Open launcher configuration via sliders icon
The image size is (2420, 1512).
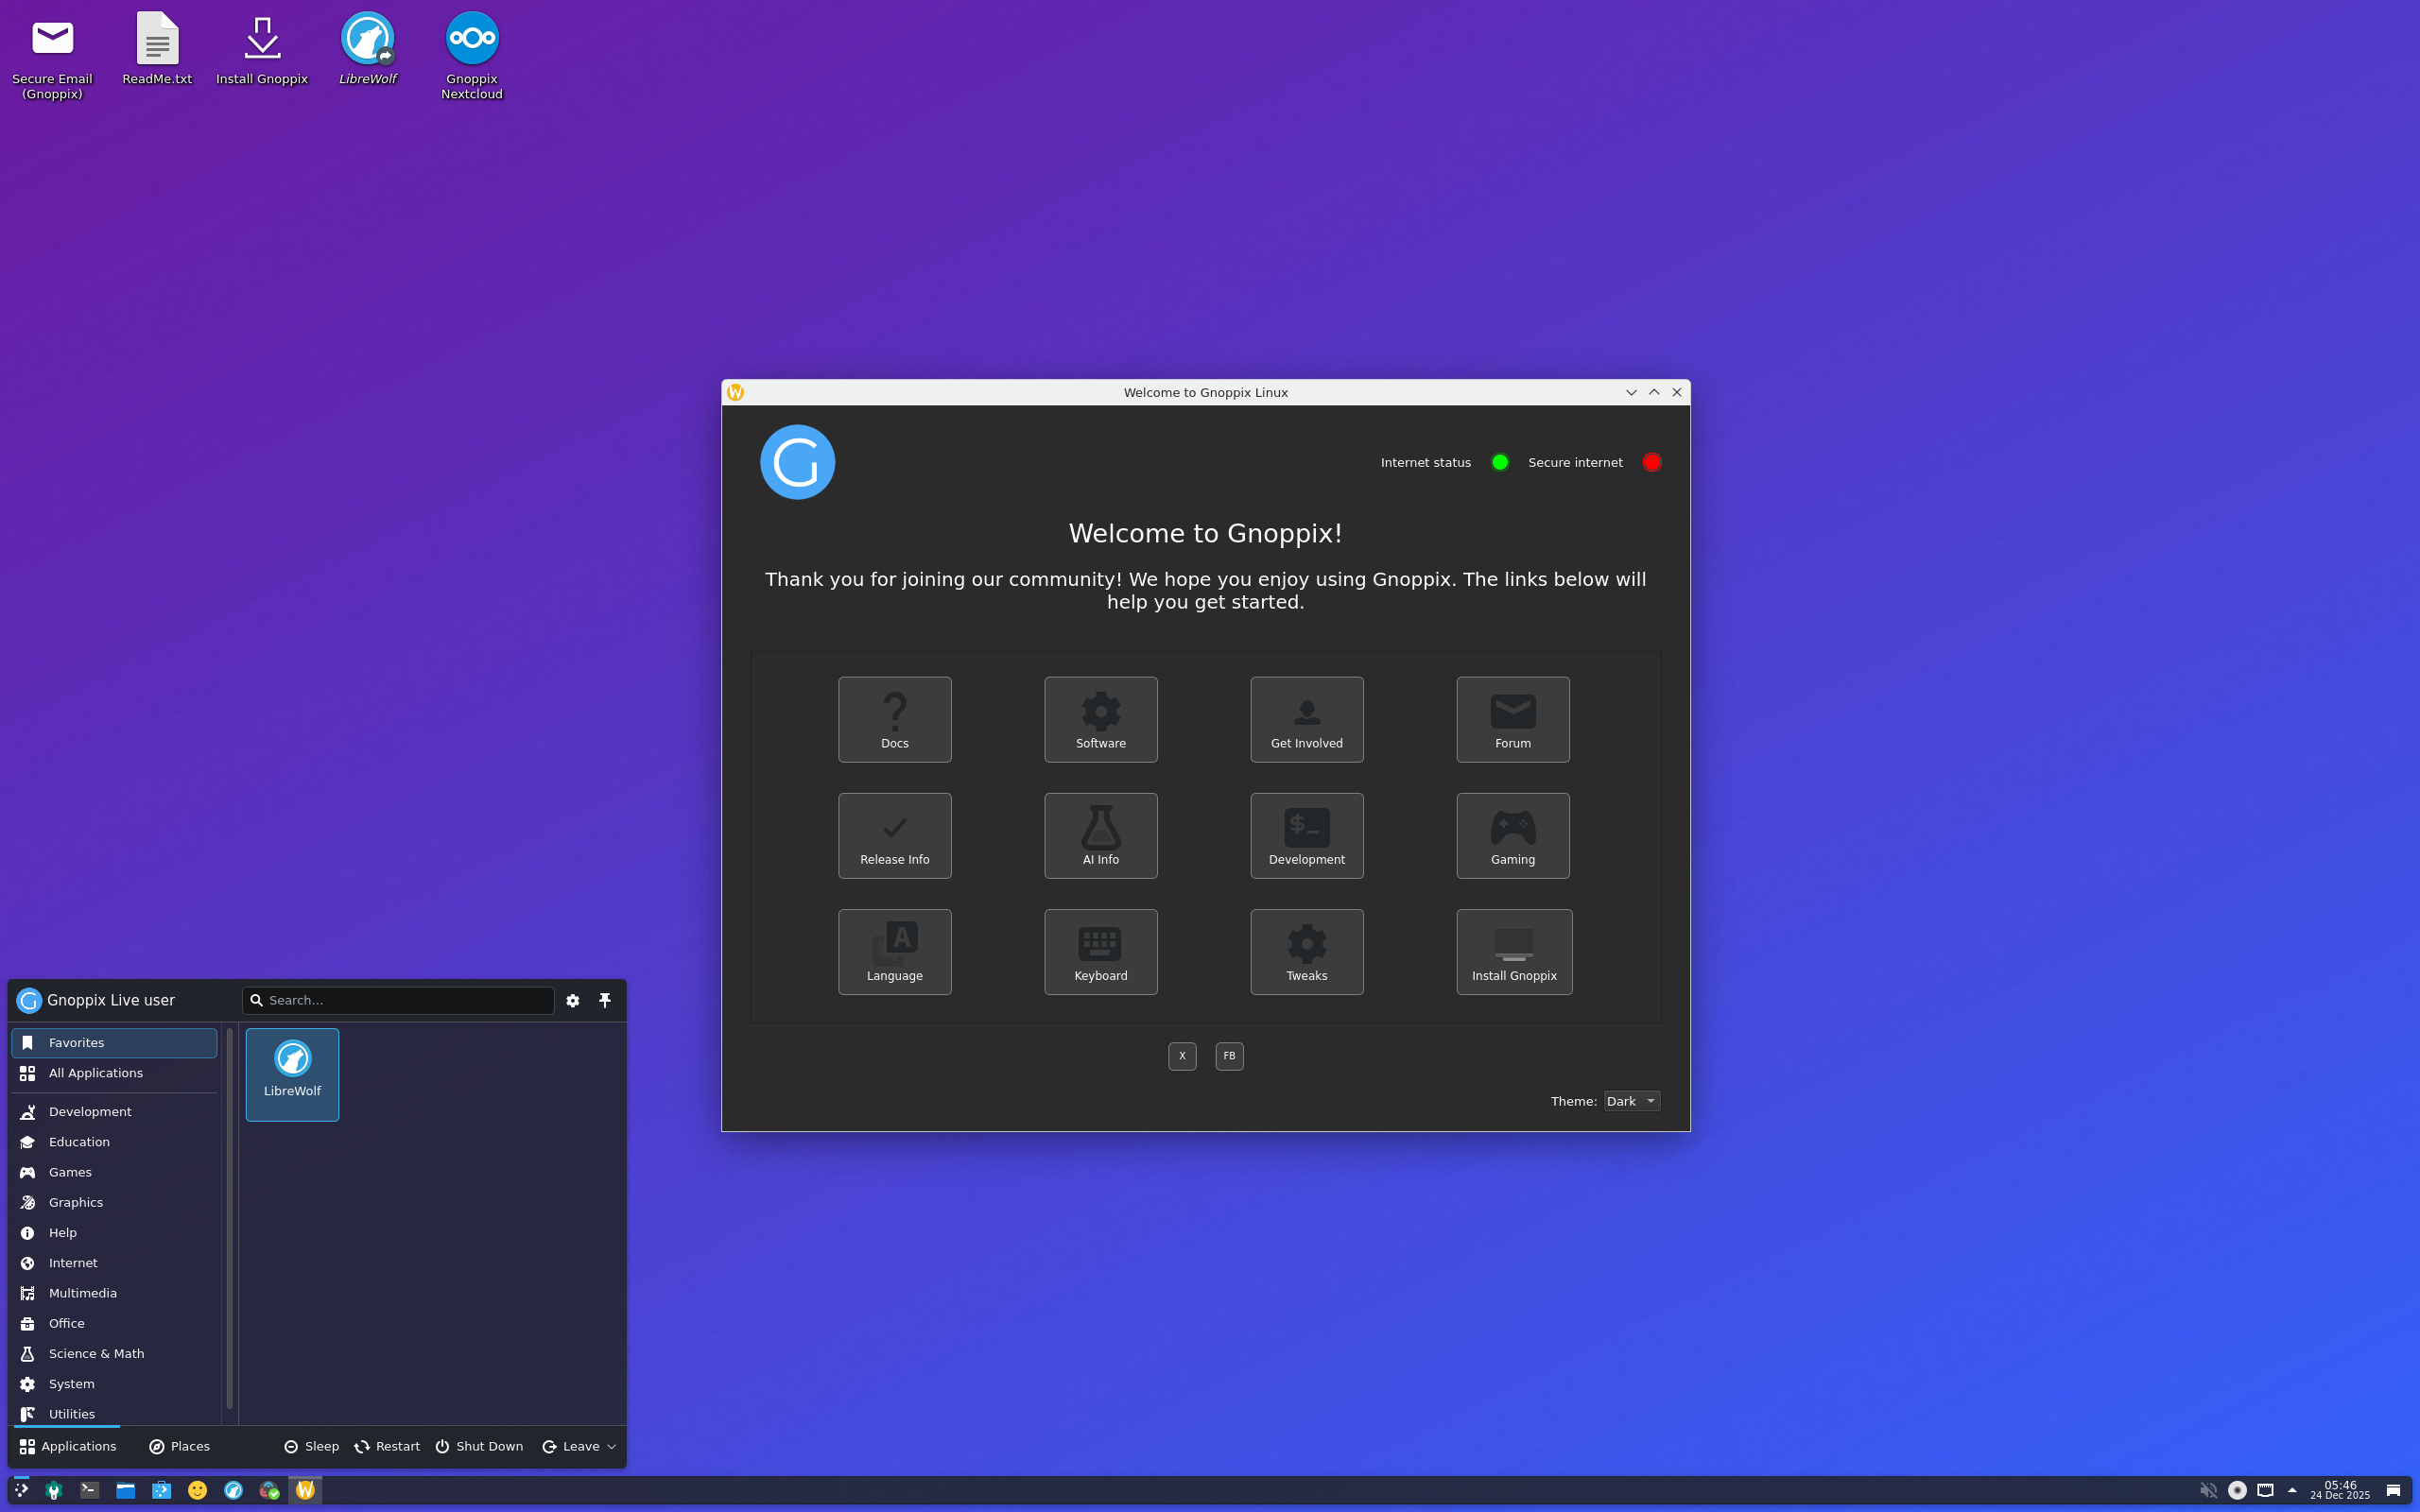(573, 1000)
